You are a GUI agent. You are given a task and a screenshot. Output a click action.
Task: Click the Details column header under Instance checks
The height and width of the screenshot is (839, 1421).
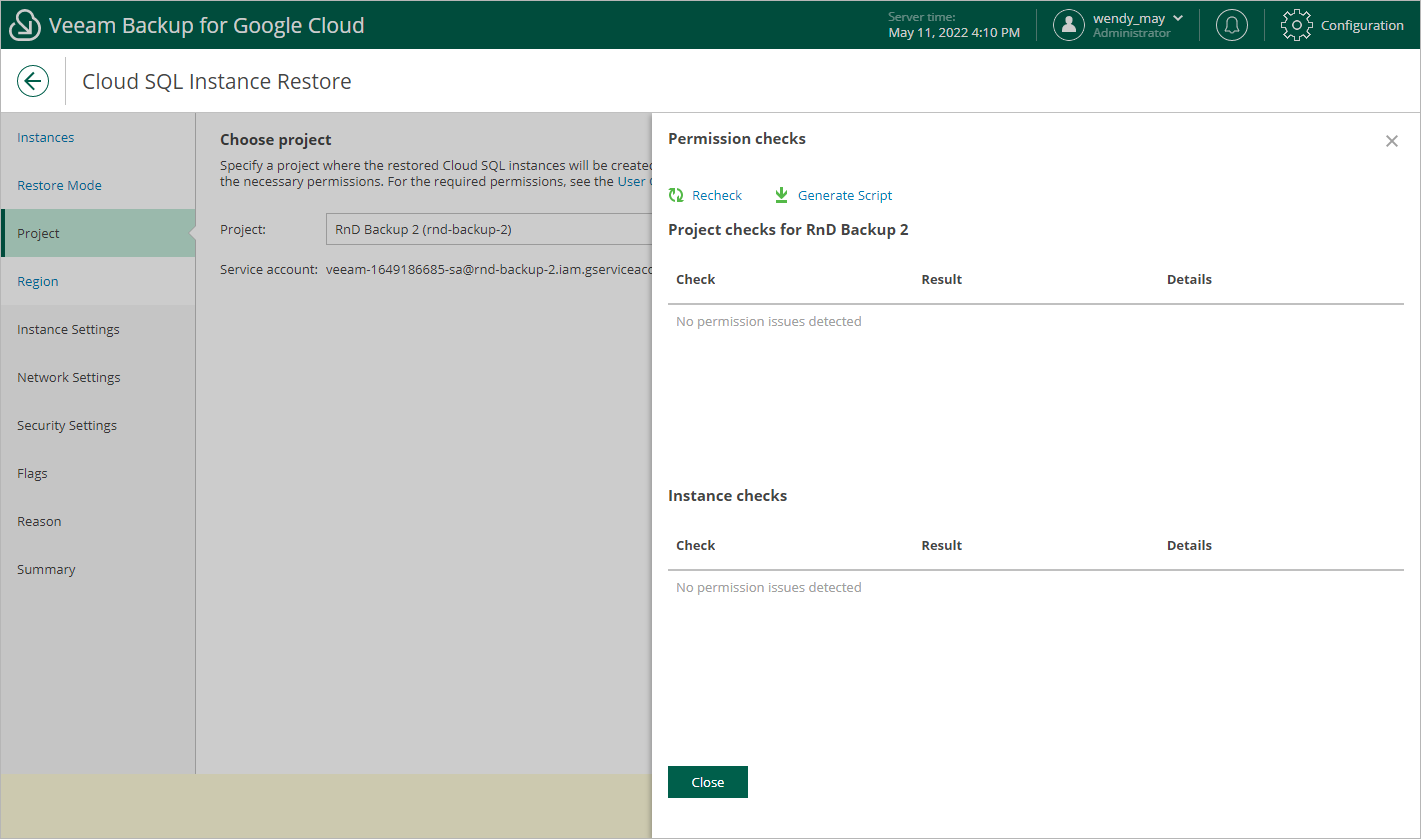point(1189,545)
